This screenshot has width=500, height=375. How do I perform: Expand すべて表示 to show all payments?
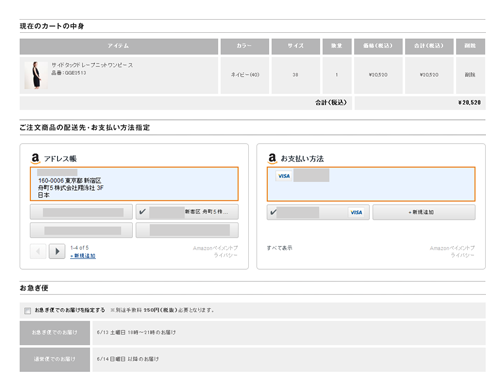click(x=279, y=248)
